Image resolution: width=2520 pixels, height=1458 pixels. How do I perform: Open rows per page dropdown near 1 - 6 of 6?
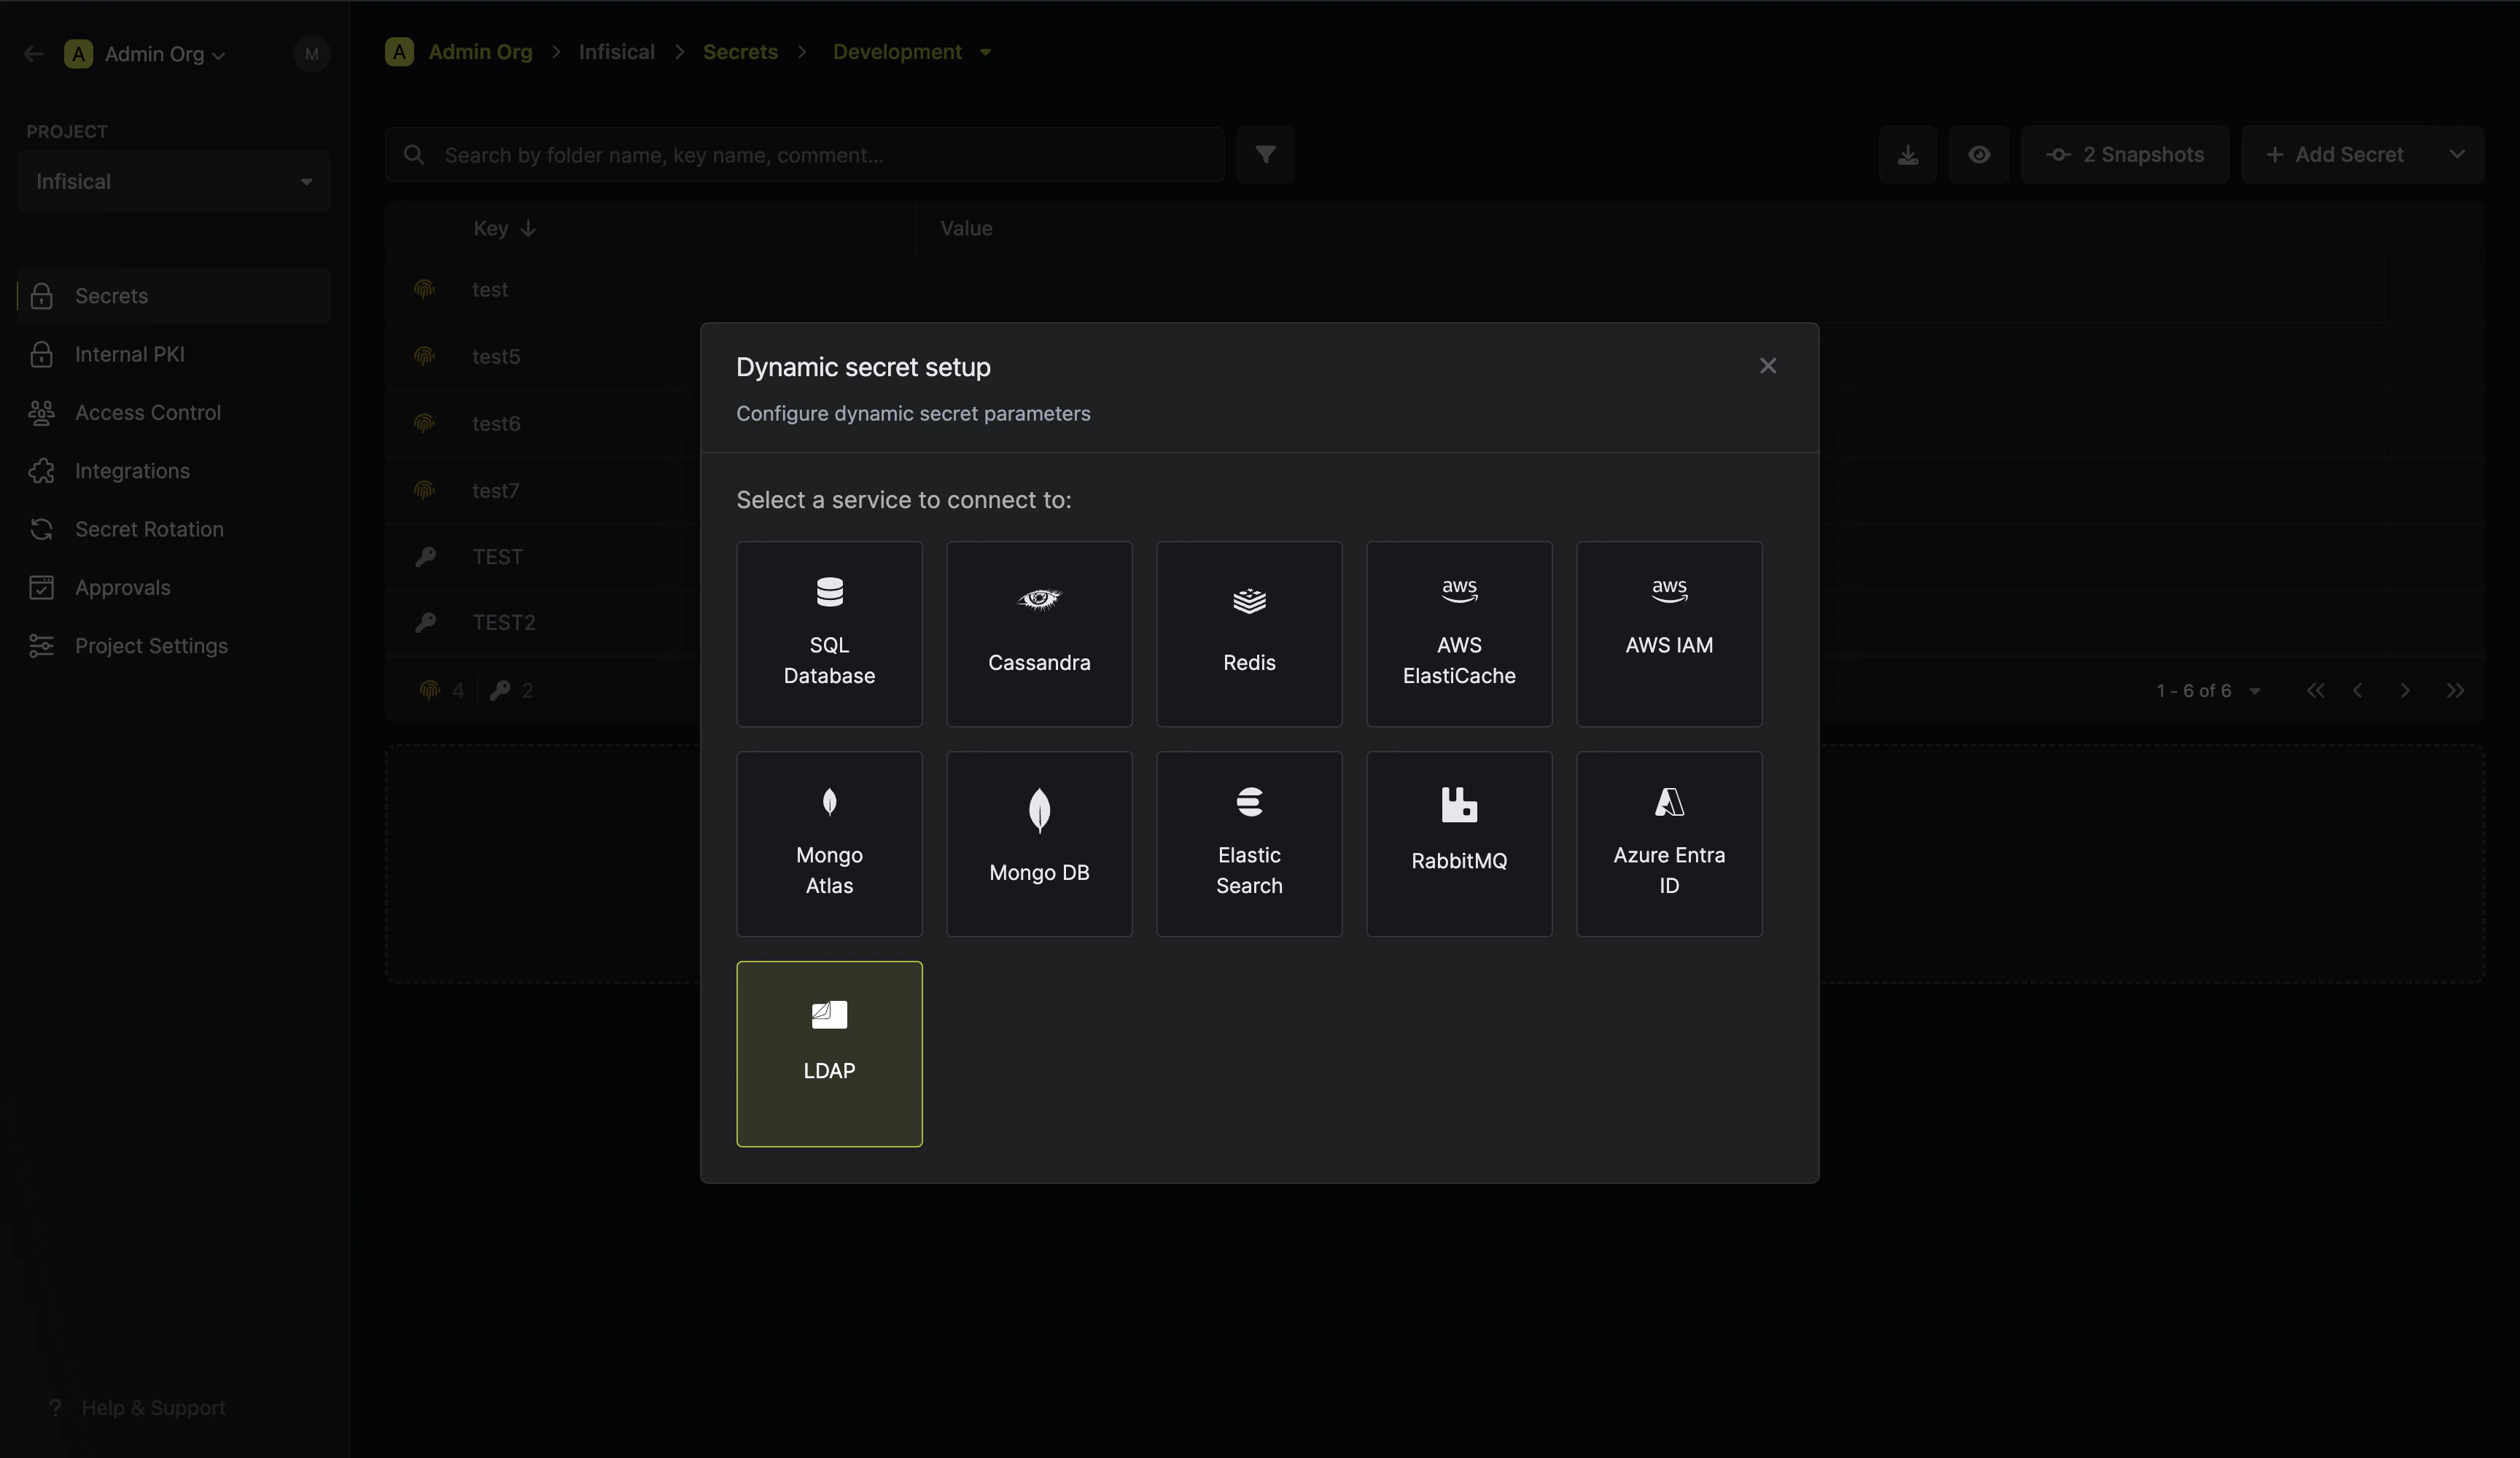tap(2254, 691)
